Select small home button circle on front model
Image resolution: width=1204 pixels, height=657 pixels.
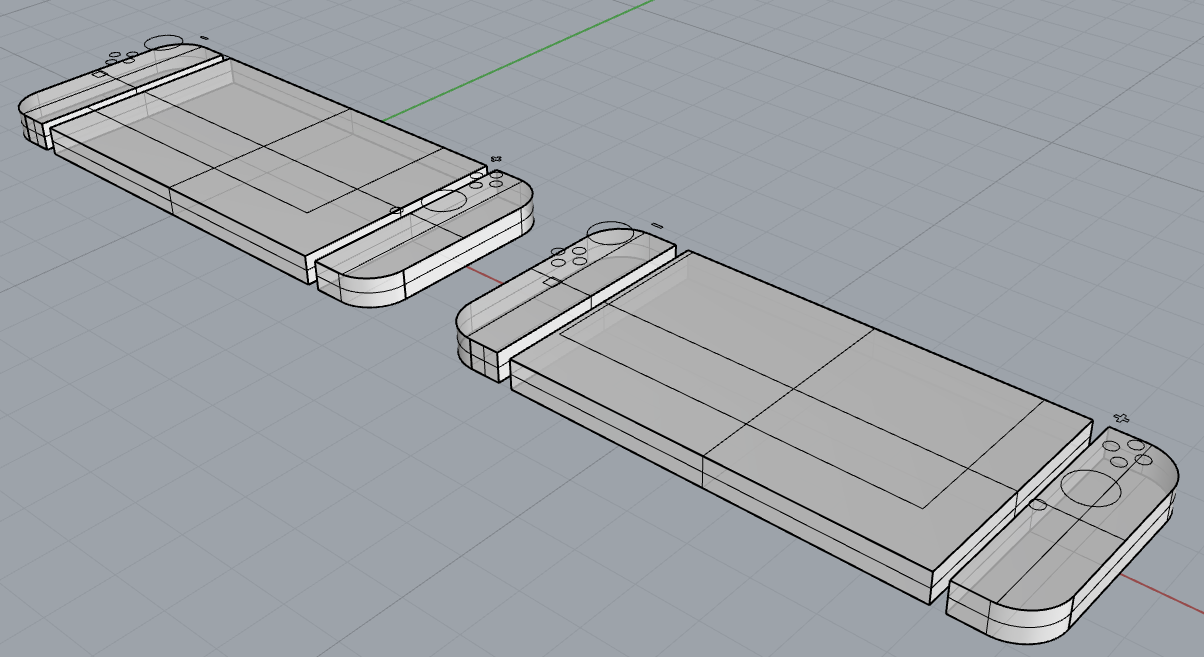point(1038,505)
